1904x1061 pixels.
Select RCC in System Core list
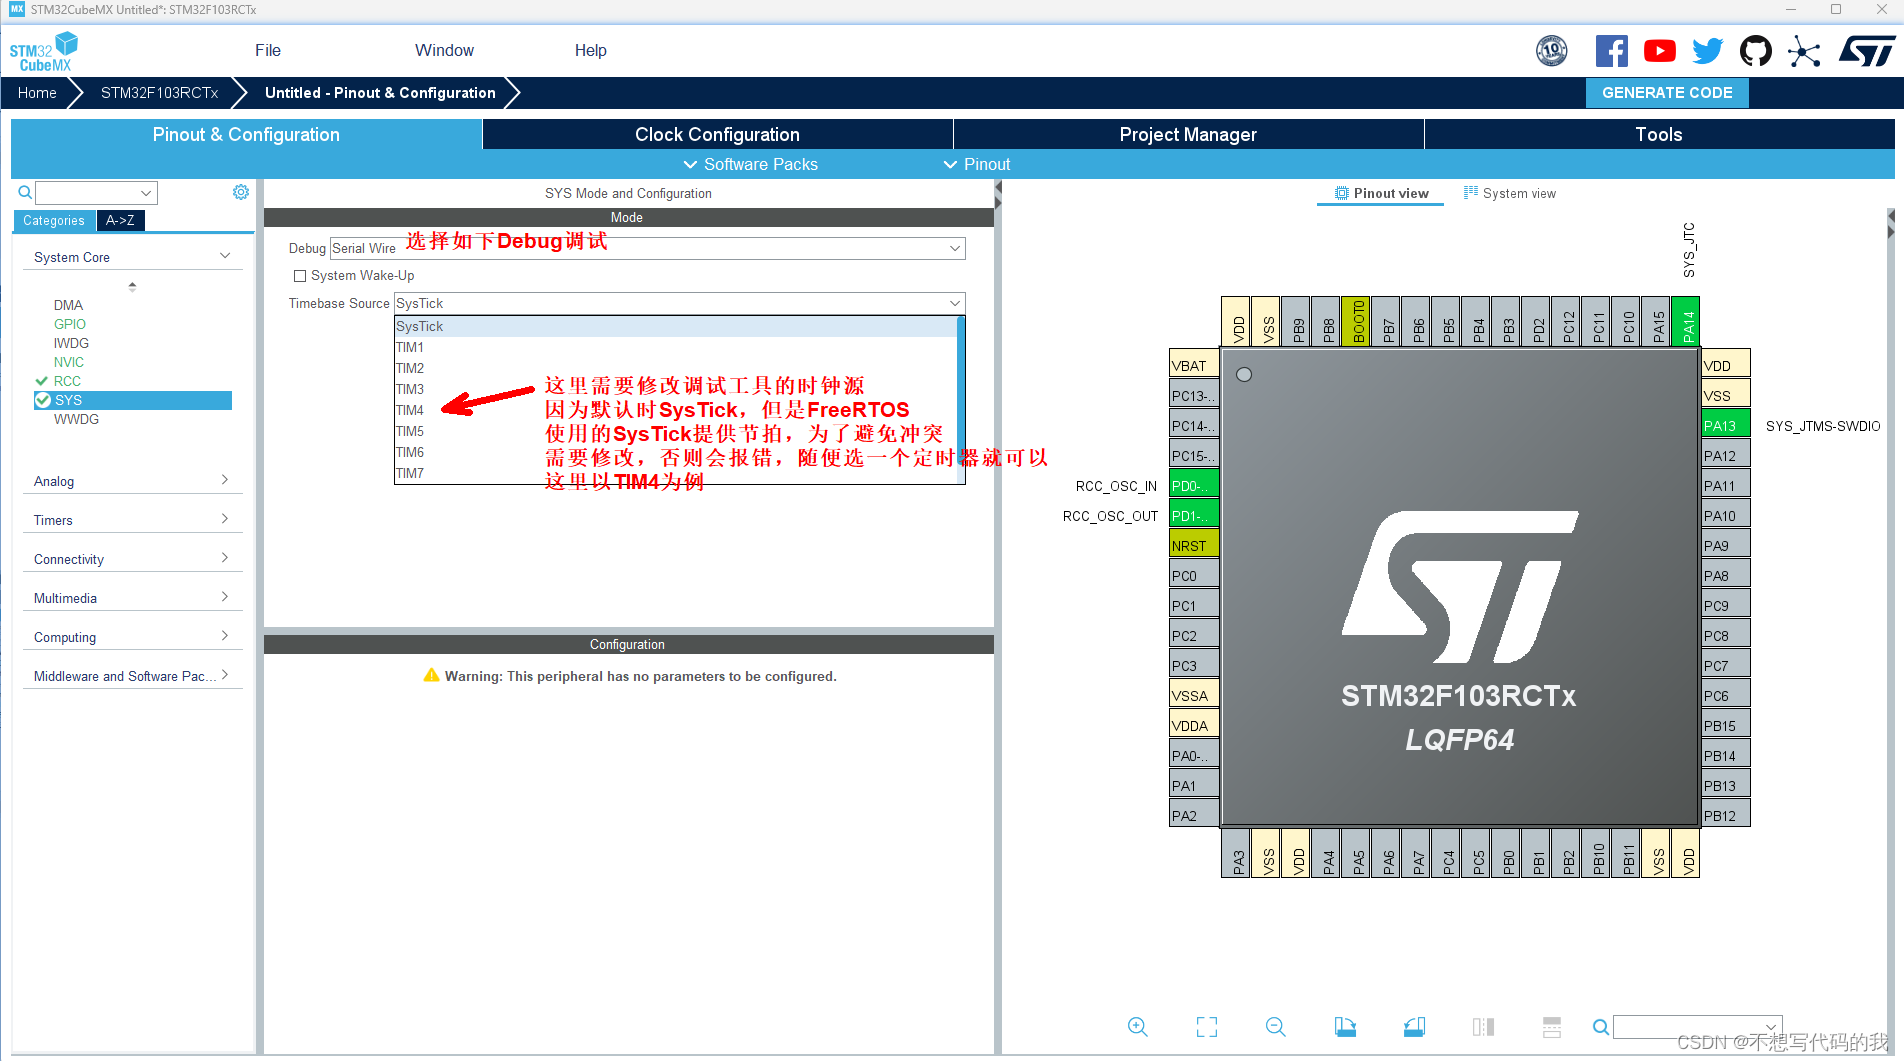pyautogui.click(x=67, y=381)
